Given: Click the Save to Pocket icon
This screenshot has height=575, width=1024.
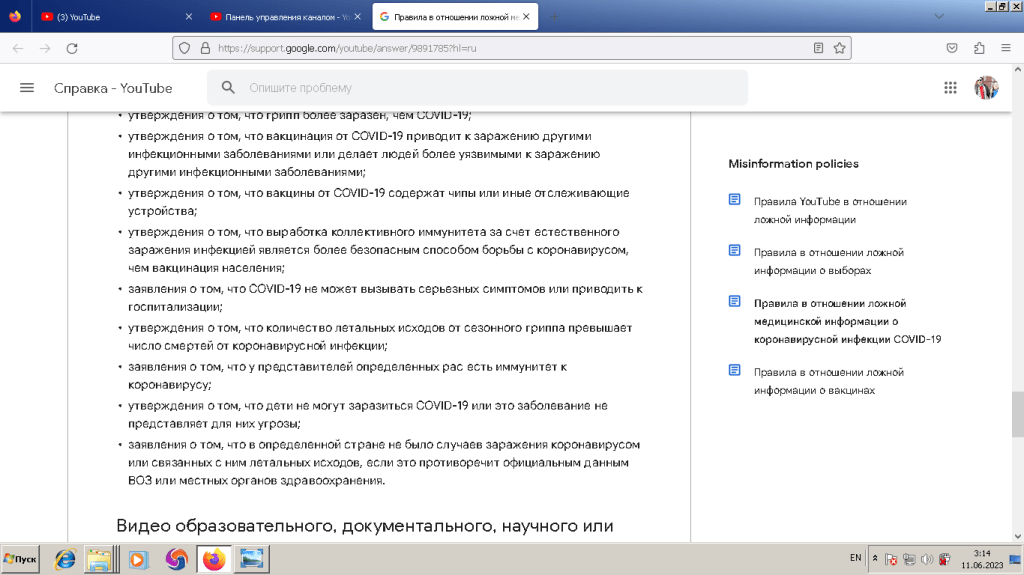Looking at the screenshot, I should 953,48.
